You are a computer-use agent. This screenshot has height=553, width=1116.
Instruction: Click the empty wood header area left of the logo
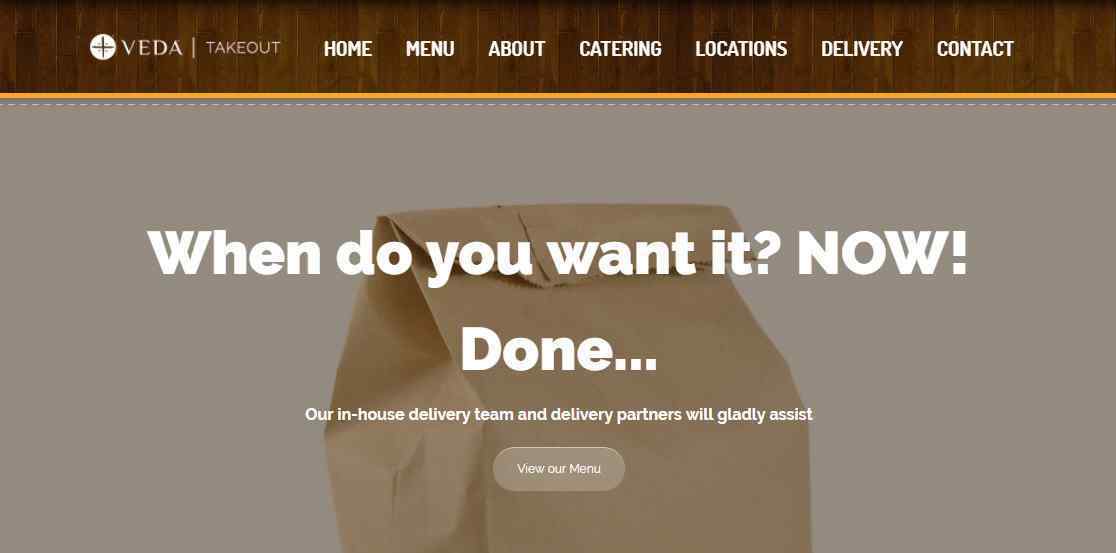pos(43,47)
